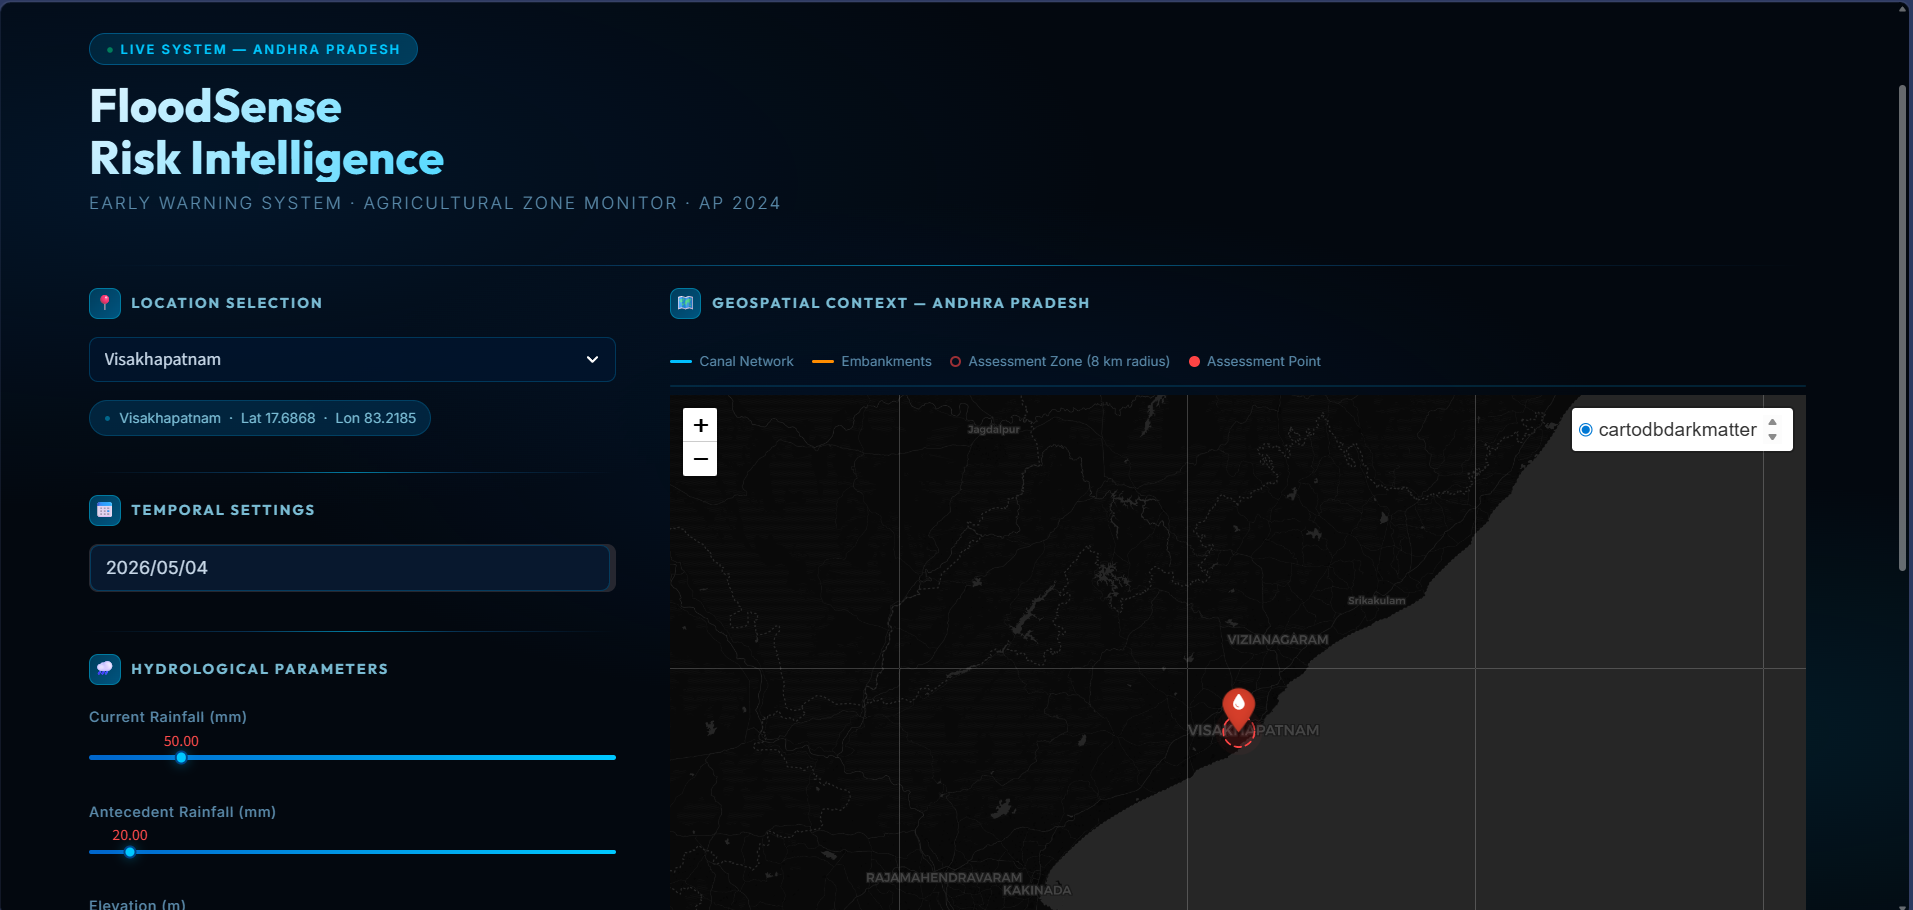Click the 2026/05/04 date input field

[x=352, y=568]
